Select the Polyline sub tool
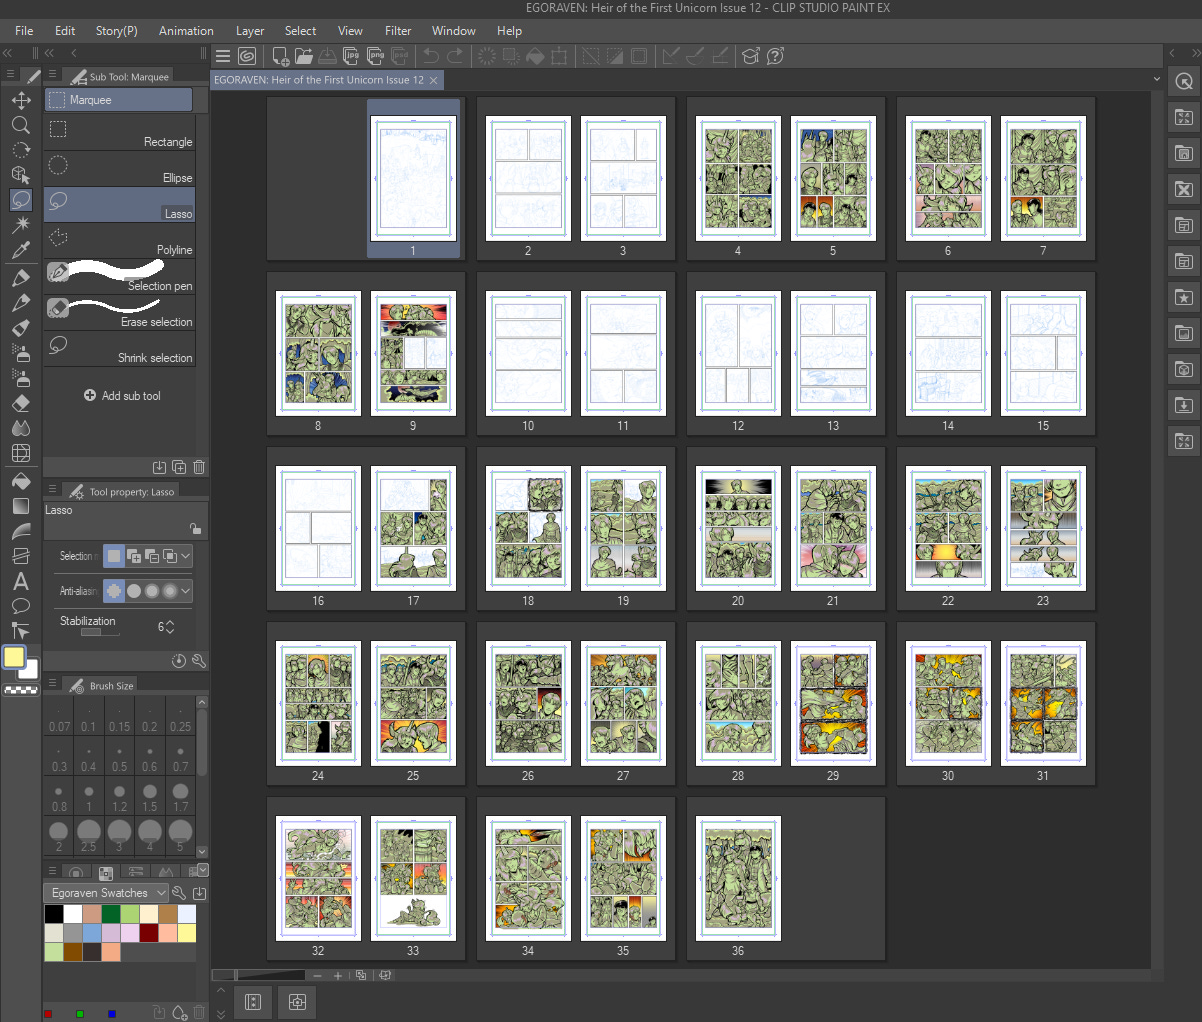The image size is (1202, 1022). point(119,241)
